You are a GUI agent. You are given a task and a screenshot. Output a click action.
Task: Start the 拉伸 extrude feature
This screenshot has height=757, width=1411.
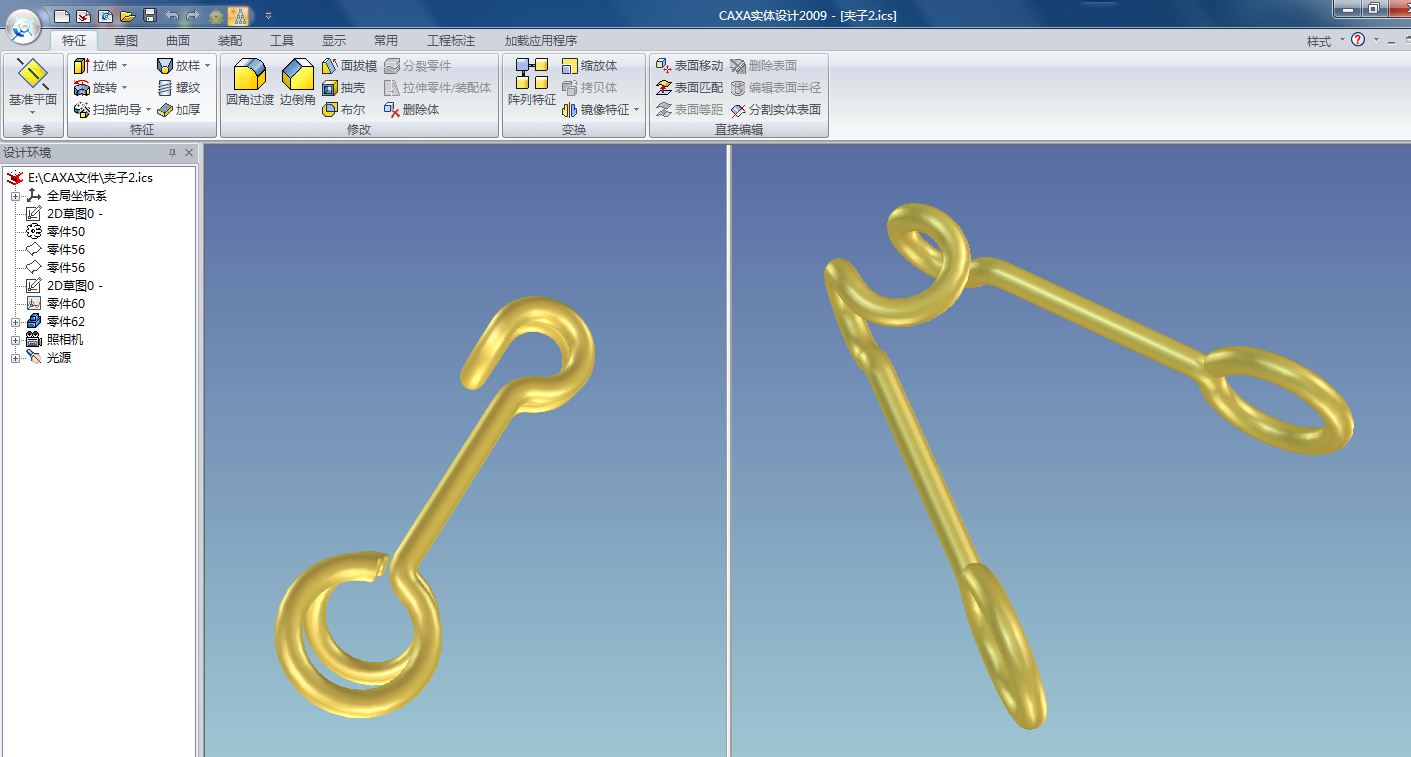(x=95, y=66)
